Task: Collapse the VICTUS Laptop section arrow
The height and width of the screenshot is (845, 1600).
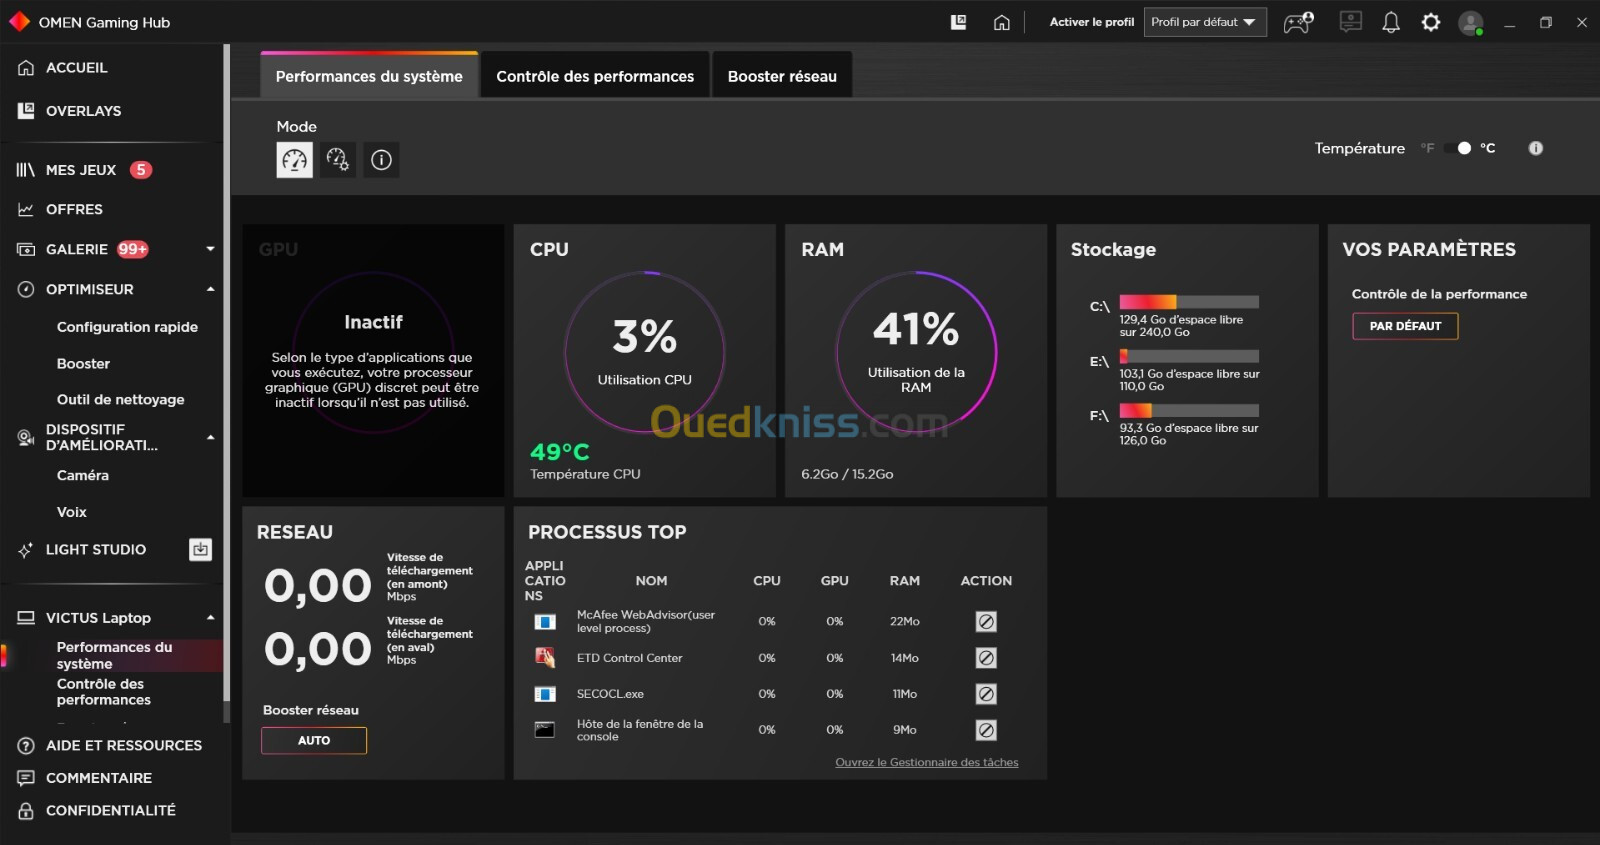Action: [210, 618]
